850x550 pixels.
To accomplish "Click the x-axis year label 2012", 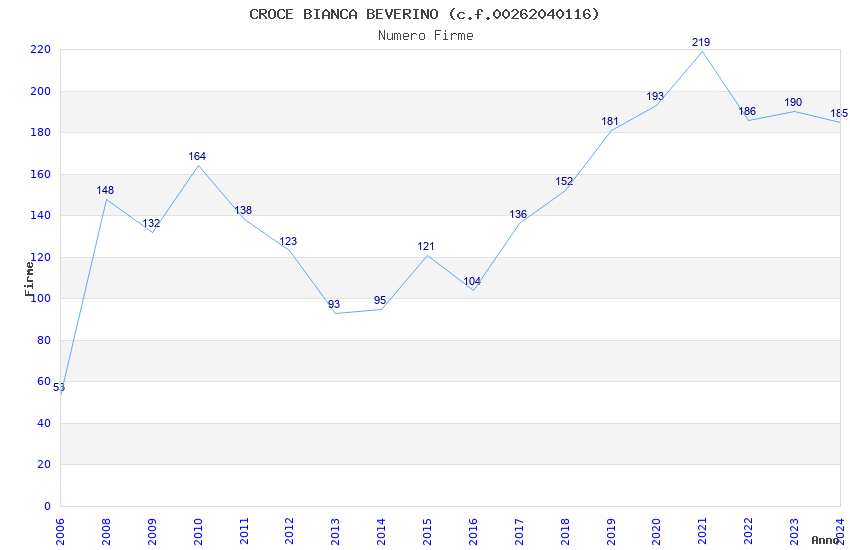I will (289, 530).
